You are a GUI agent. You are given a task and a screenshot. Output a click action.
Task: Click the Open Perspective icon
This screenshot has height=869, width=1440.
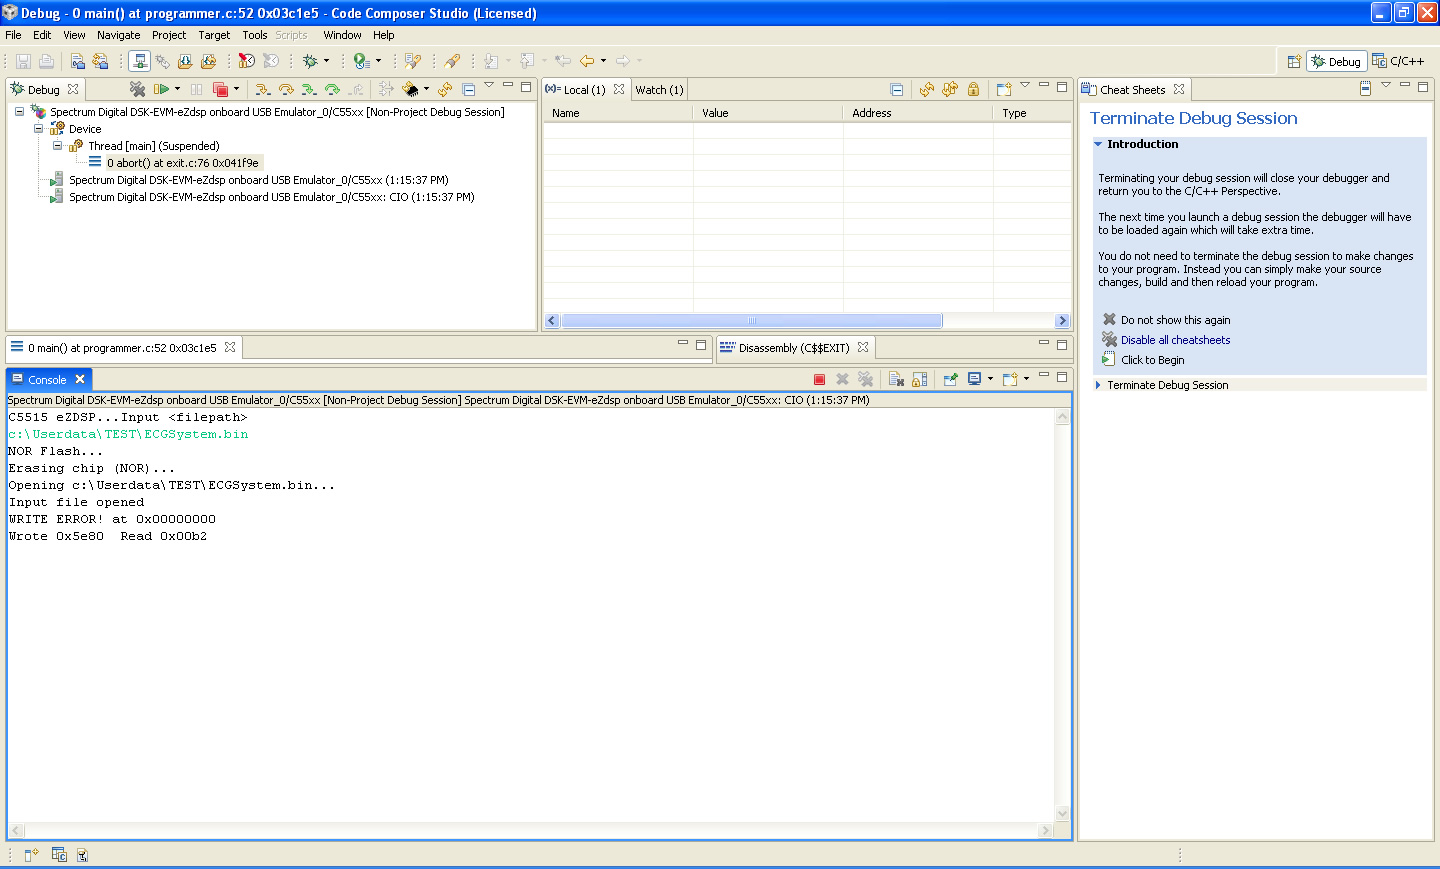point(1294,61)
